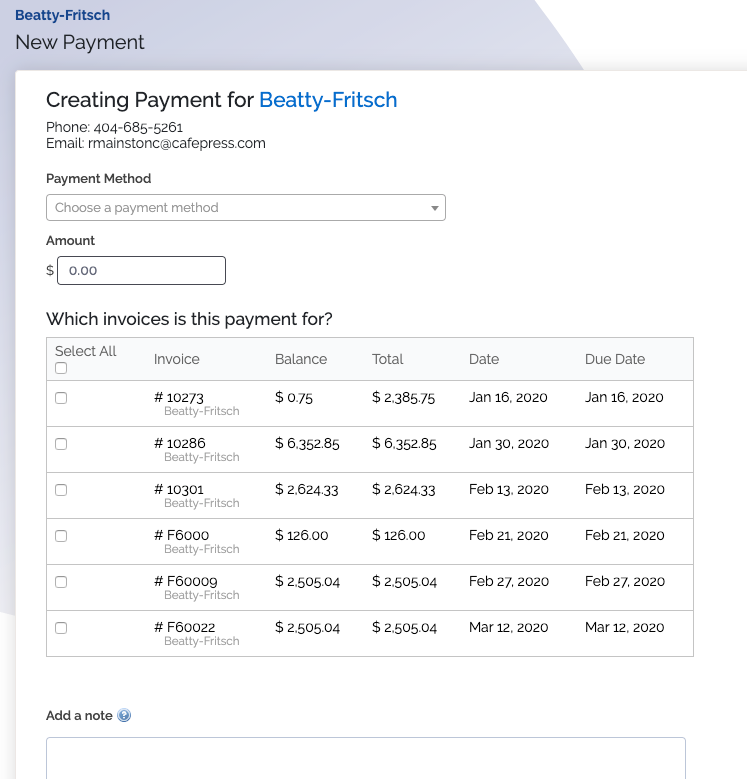Click due date Mar 12, 2020

pos(624,627)
